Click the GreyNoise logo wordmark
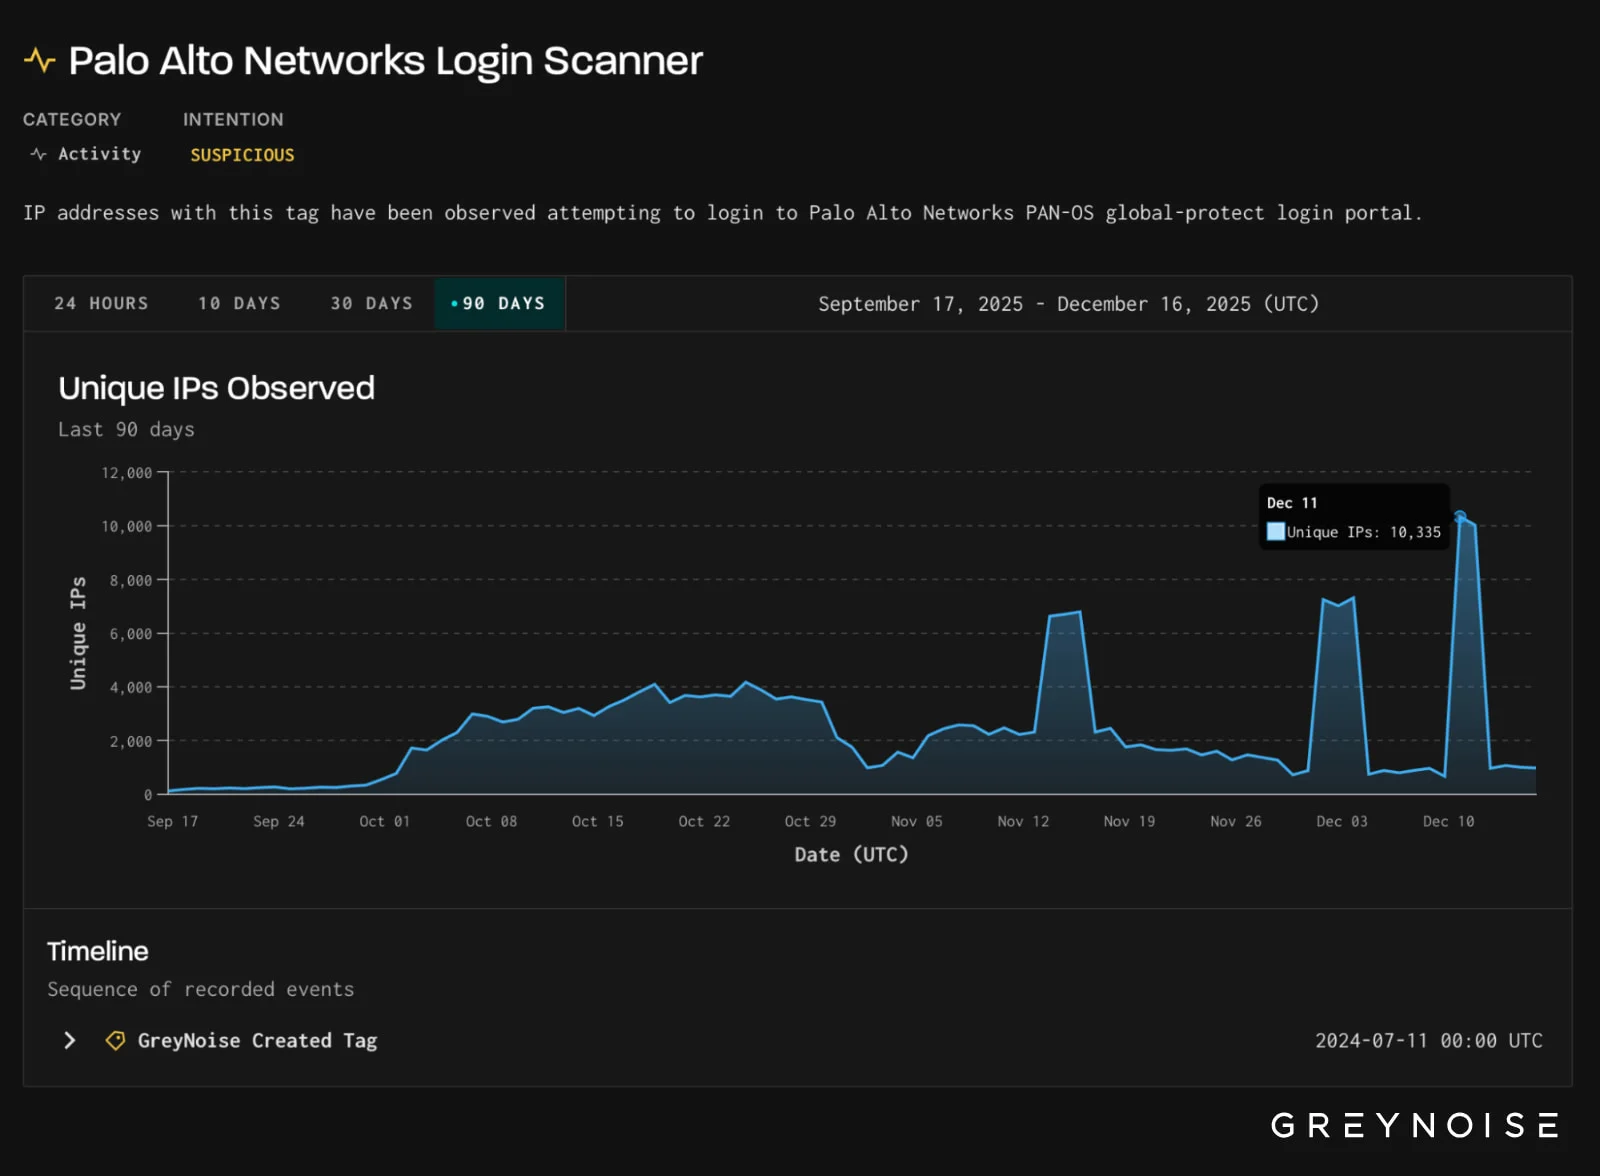This screenshot has height=1176, width=1600. point(1413,1125)
